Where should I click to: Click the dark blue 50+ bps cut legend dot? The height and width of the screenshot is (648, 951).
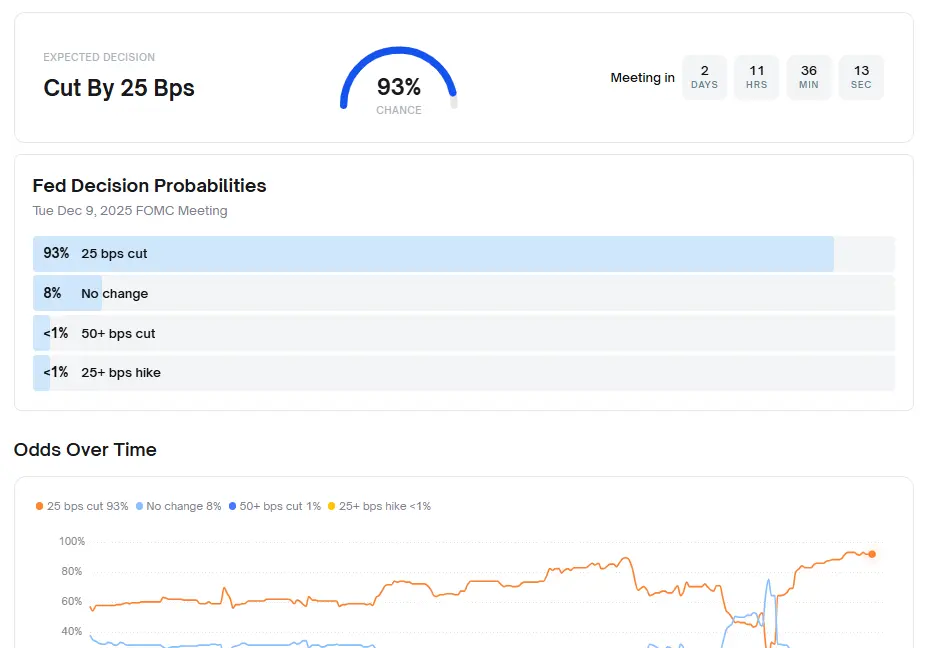233,506
